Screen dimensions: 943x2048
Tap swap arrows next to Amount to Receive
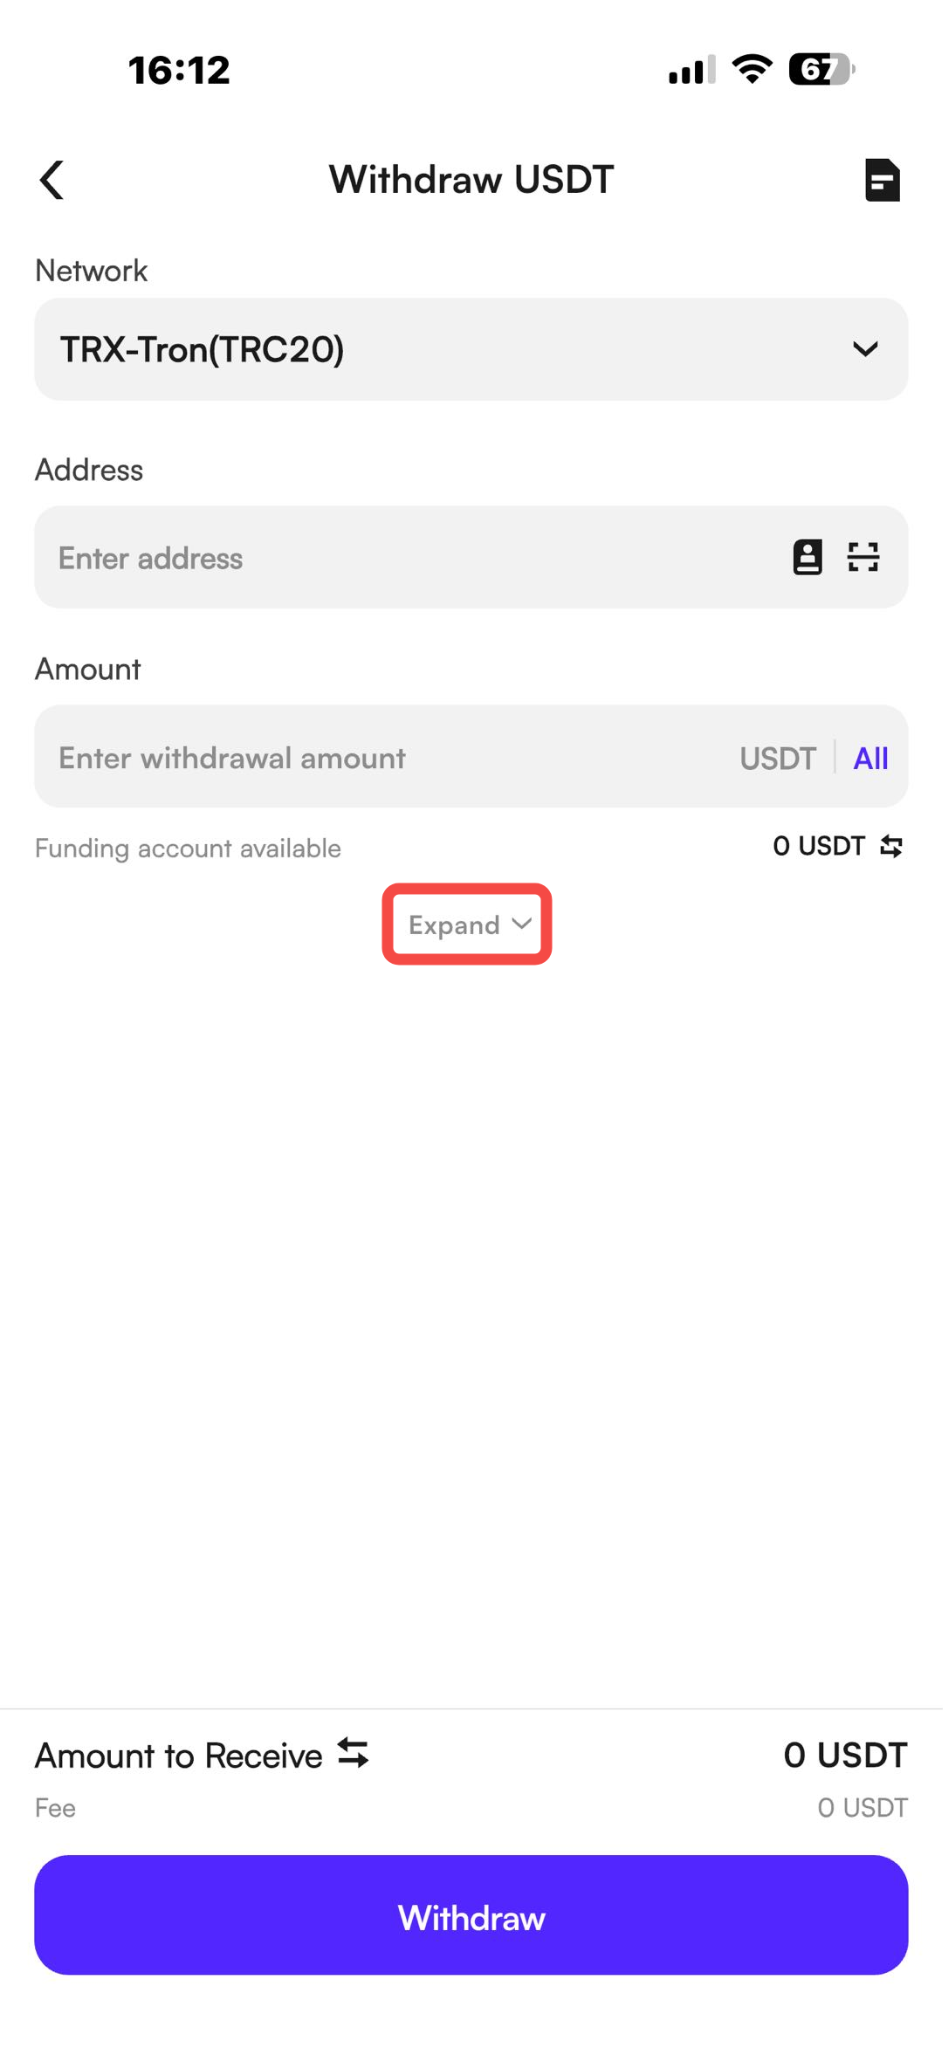tap(353, 1753)
